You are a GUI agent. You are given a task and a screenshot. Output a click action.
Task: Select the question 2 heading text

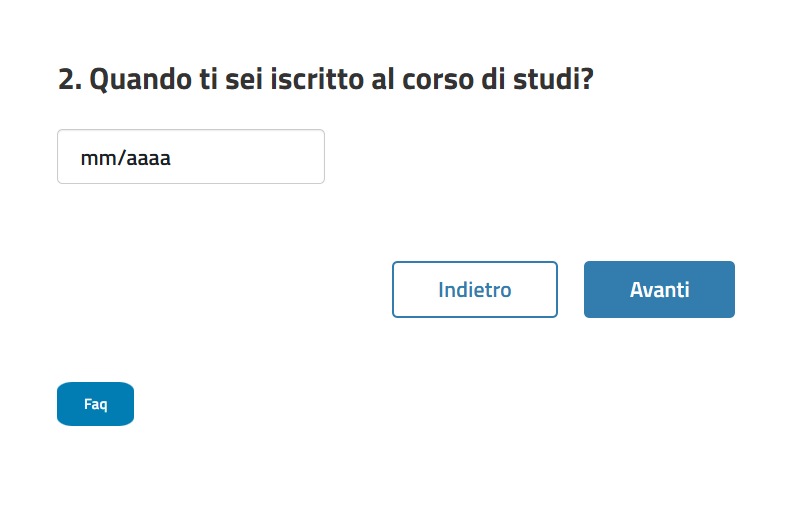point(325,80)
